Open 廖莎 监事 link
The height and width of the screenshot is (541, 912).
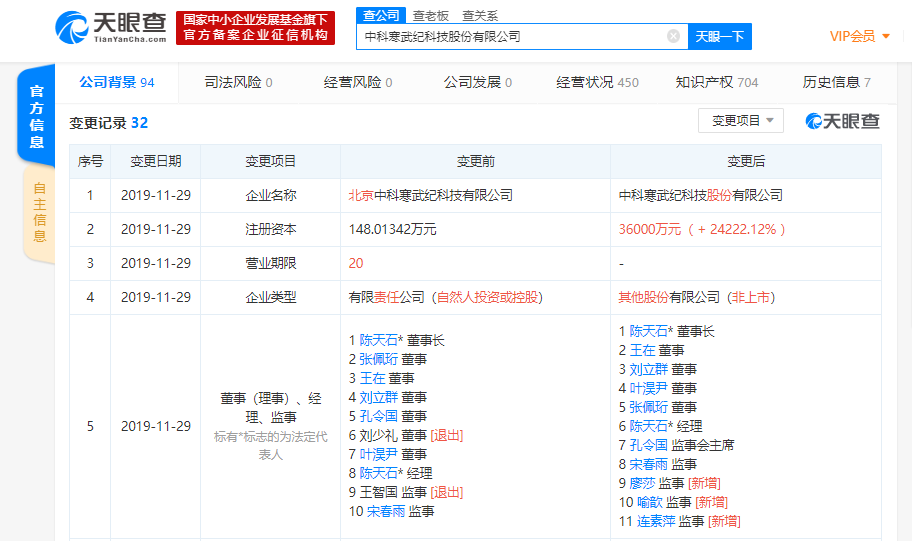[x=642, y=483]
